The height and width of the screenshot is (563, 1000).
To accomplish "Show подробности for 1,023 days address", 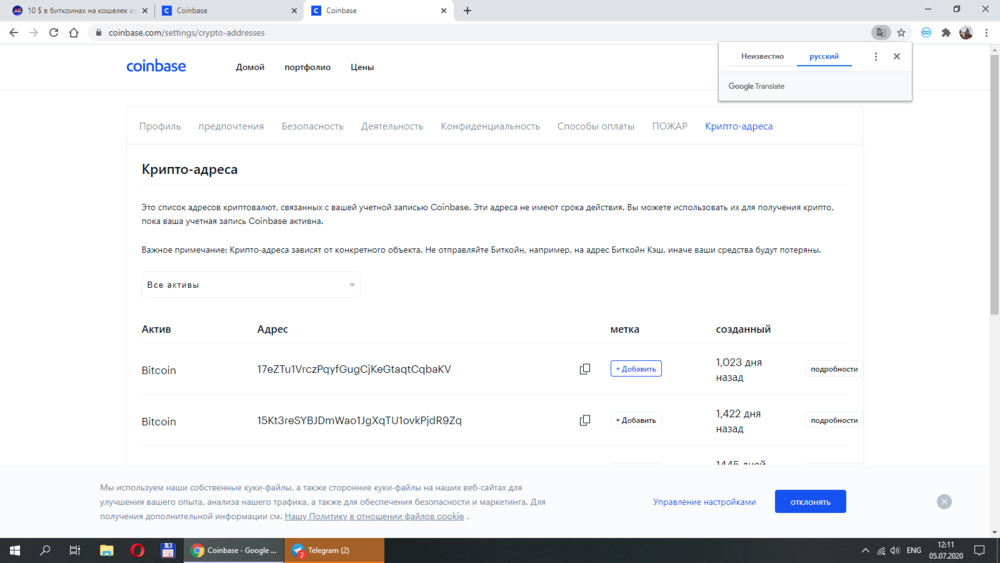I will click(x=834, y=369).
